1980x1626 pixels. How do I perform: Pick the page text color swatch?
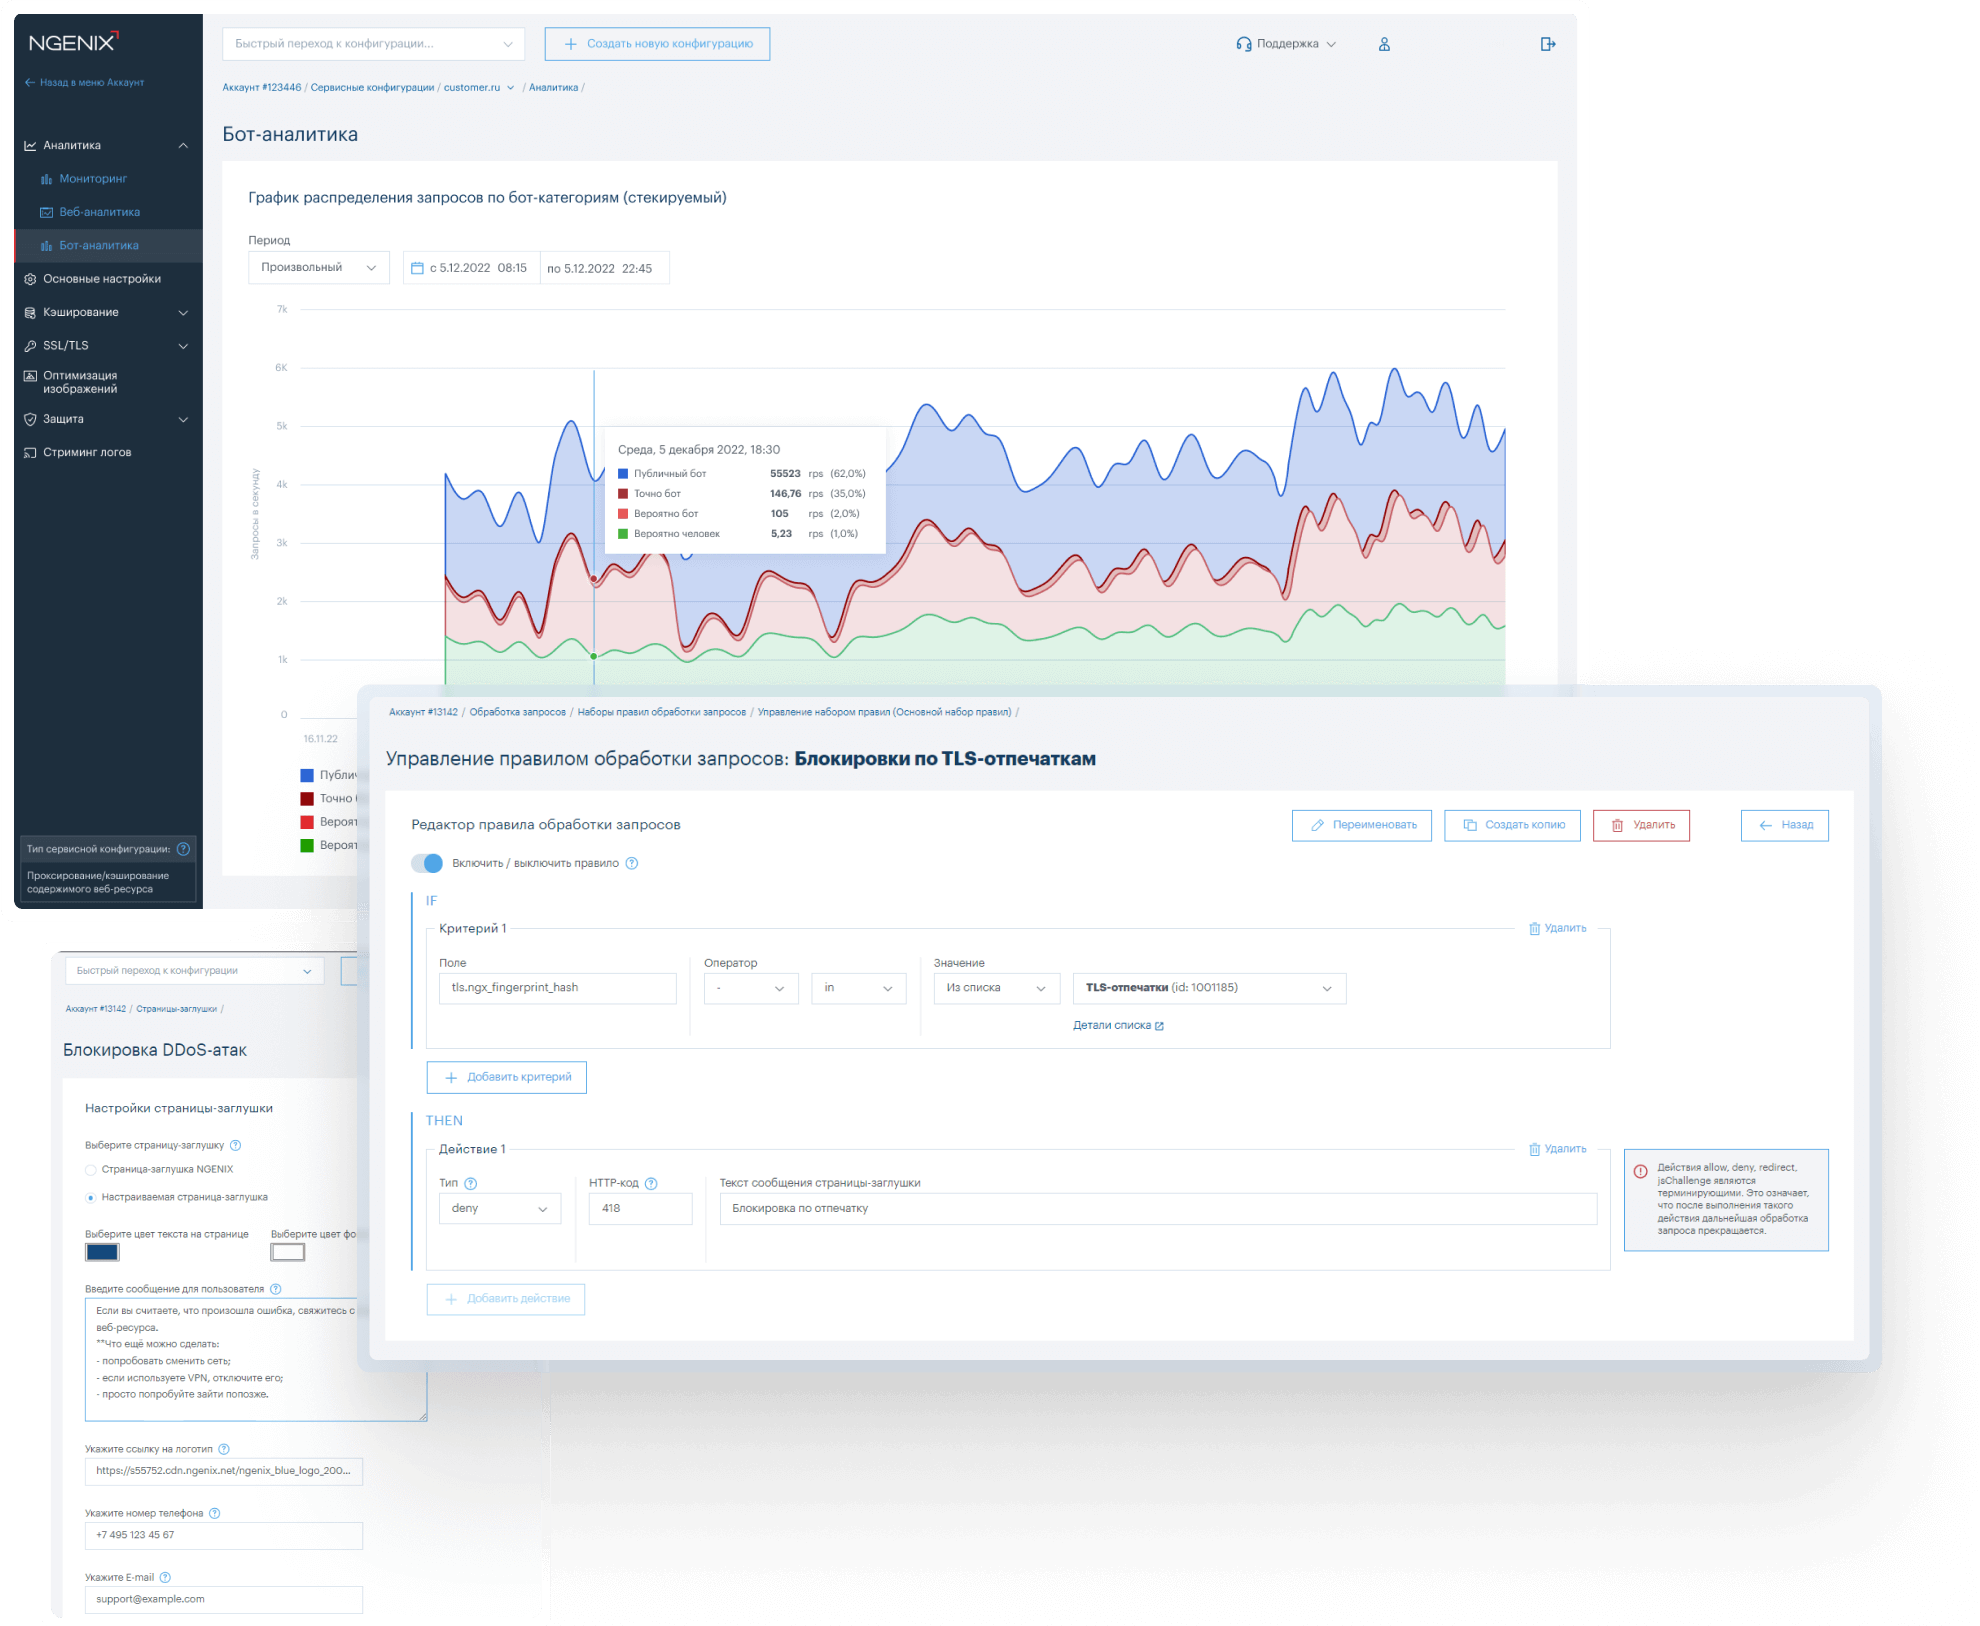(102, 1253)
